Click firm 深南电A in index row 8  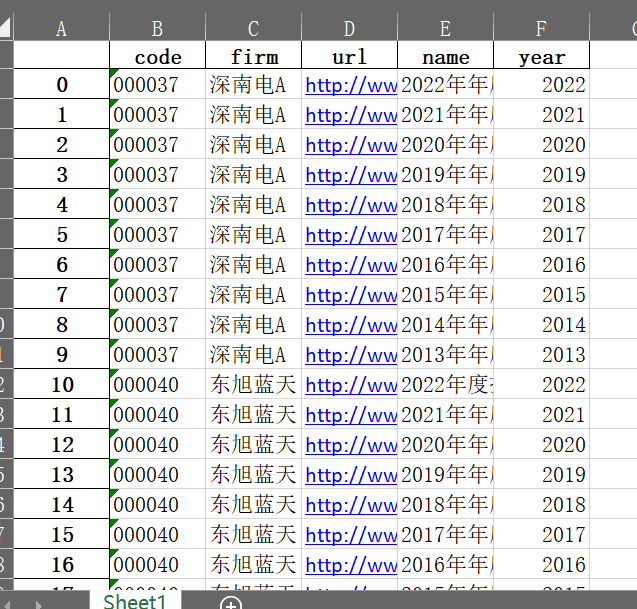pyautogui.click(x=254, y=324)
